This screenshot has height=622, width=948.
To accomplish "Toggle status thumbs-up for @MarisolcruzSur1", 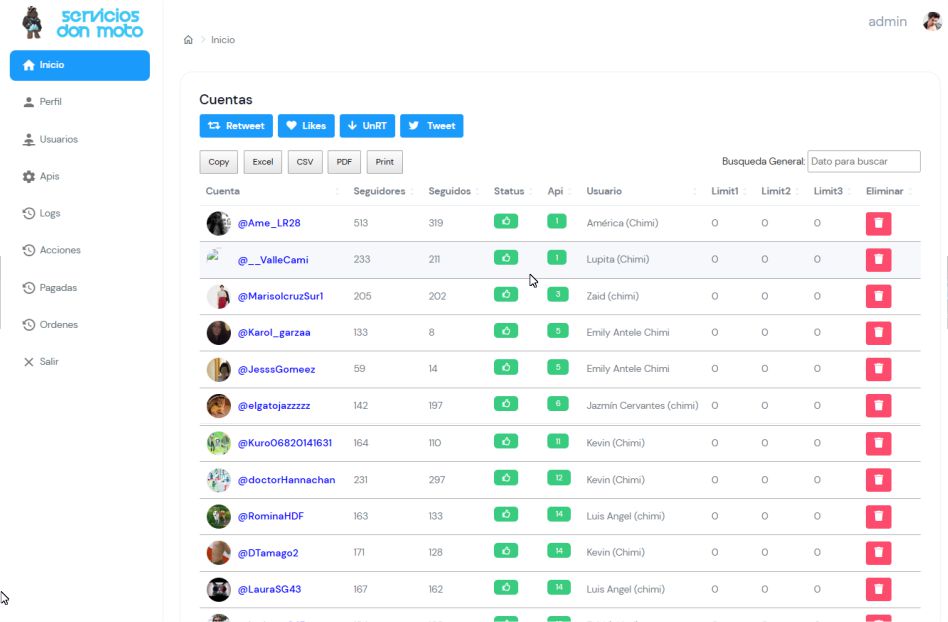I will (506, 294).
